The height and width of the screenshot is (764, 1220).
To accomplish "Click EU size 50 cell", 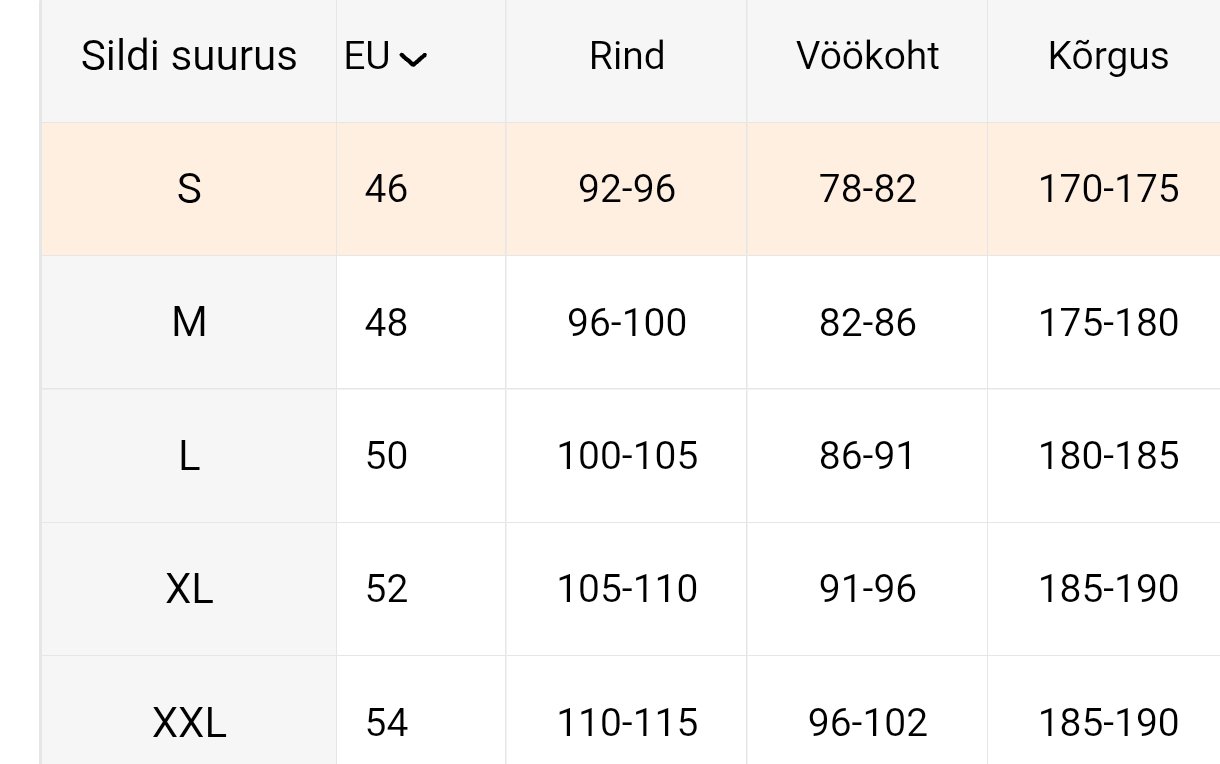I will tap(386, 456).
